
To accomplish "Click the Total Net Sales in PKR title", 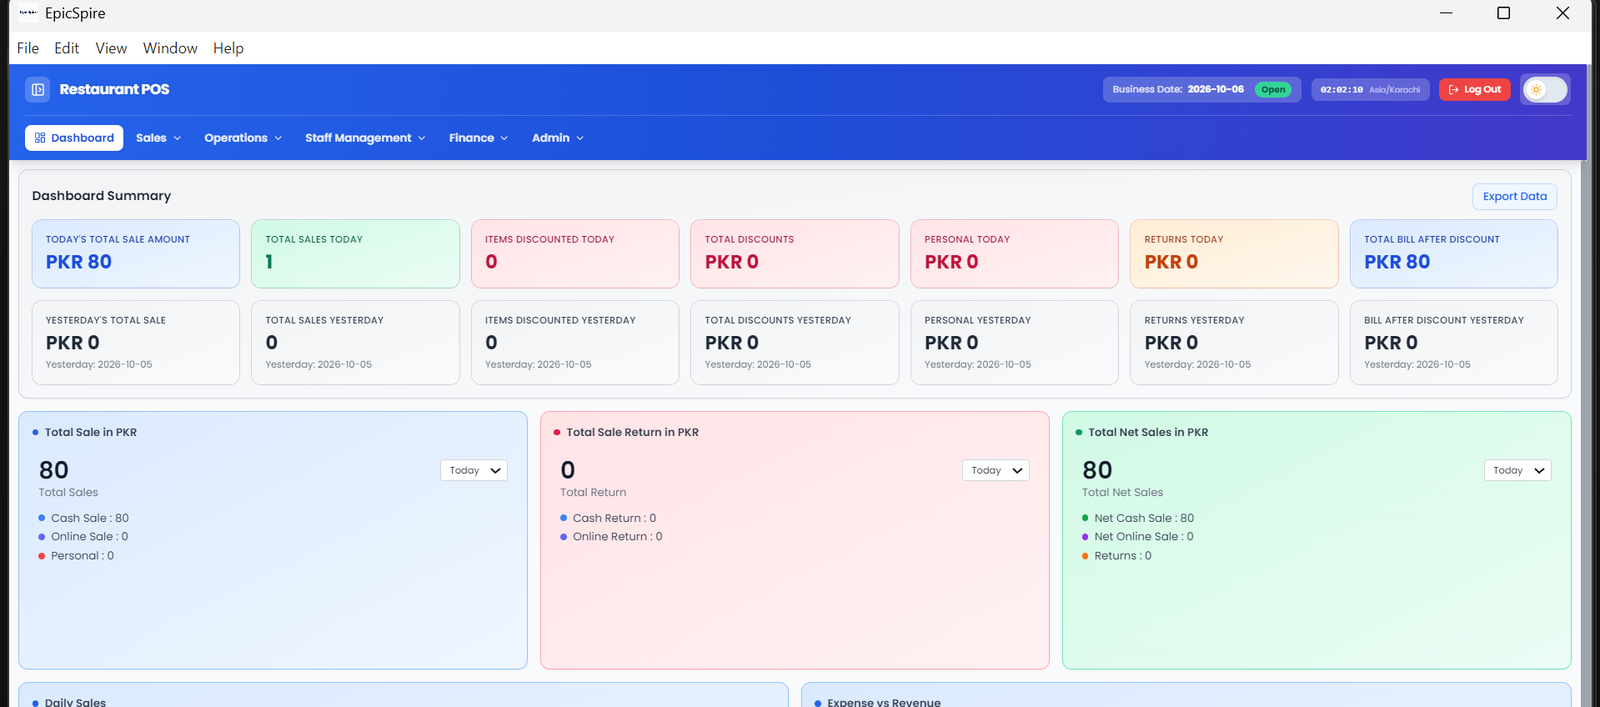I will [x=1148, y=432].
